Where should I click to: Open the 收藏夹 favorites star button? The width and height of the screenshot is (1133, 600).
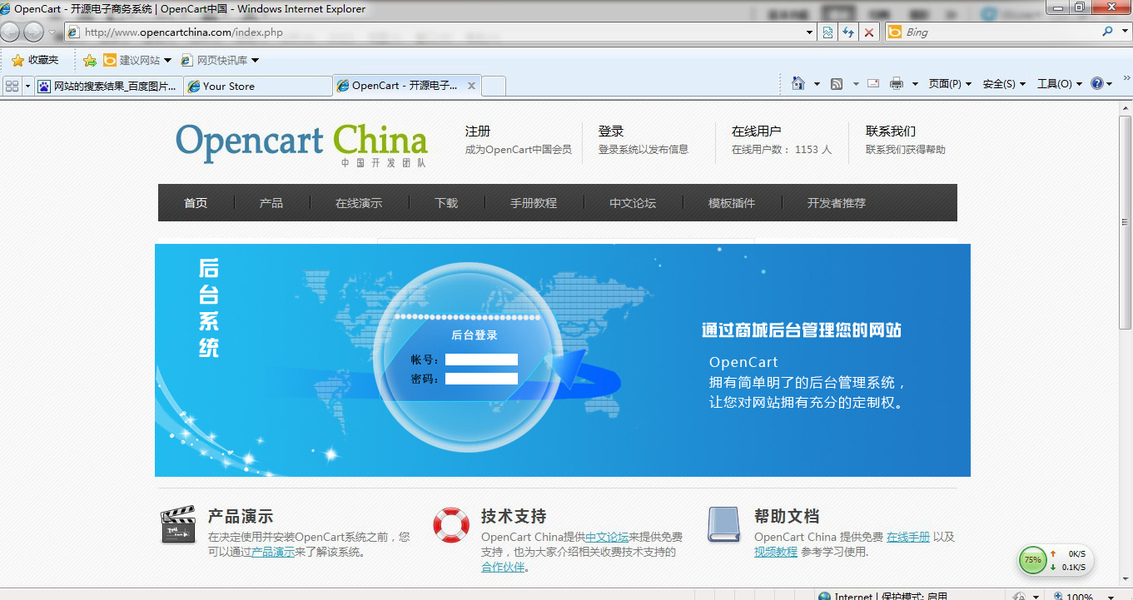point(35,60)
